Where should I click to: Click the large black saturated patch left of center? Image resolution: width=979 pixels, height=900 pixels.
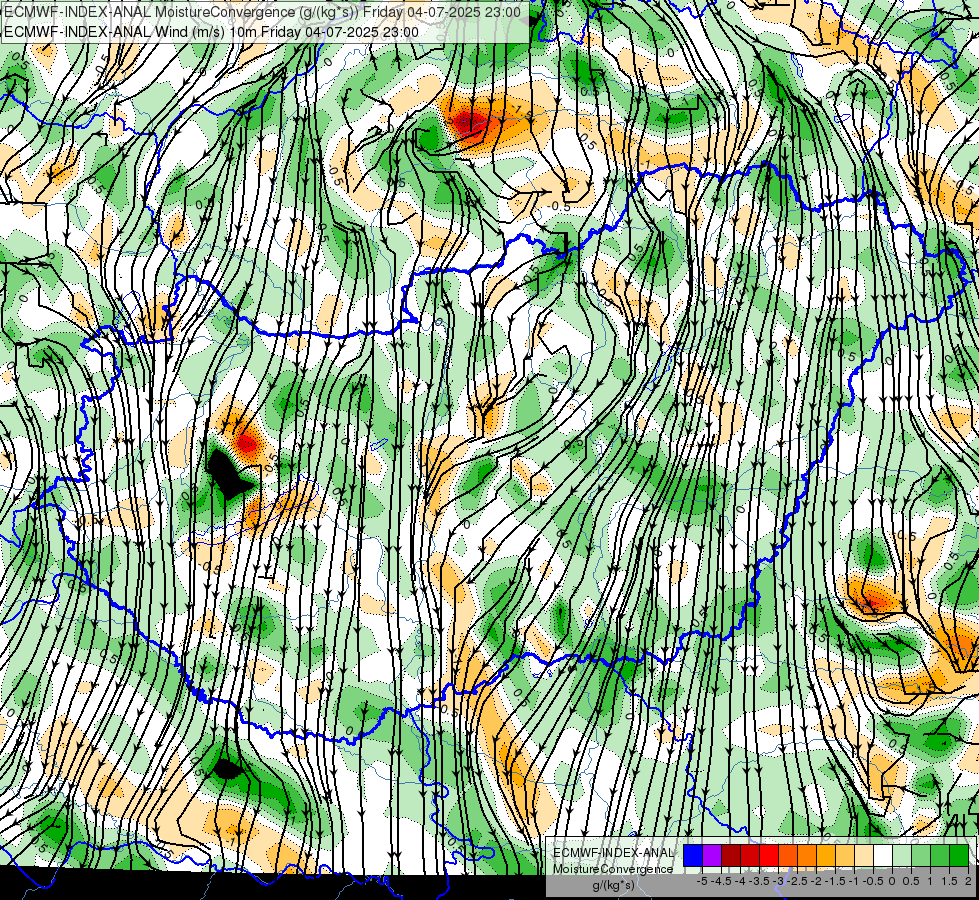point(227,475)
